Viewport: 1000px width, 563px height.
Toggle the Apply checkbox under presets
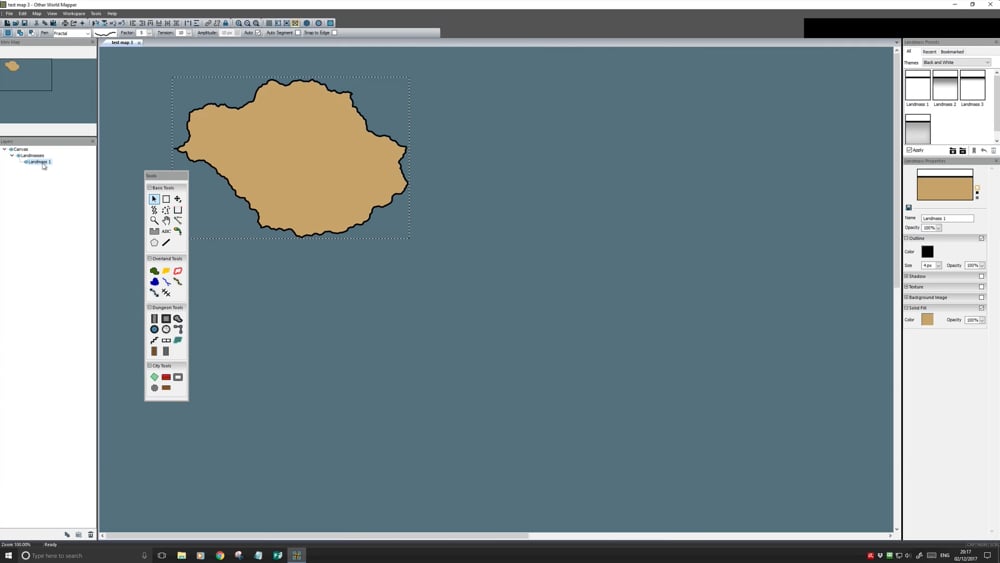pos(909,150)
